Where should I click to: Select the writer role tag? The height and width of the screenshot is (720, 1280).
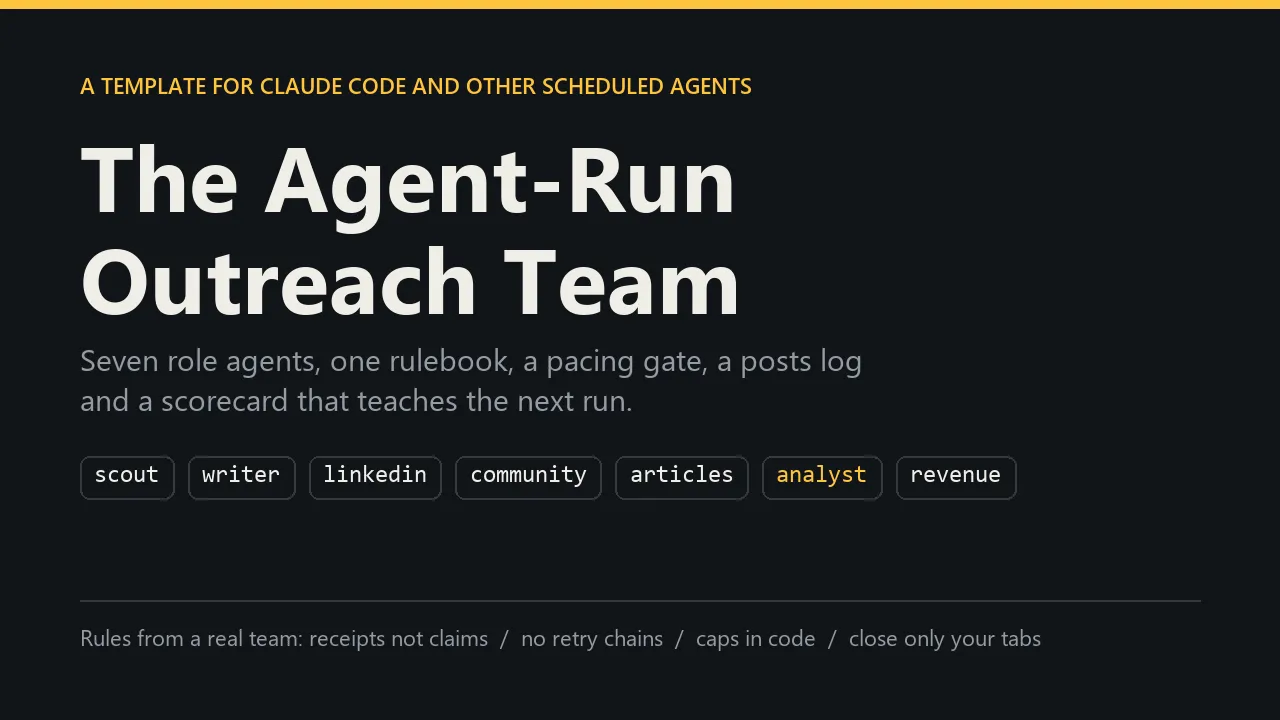pos(241,477)
